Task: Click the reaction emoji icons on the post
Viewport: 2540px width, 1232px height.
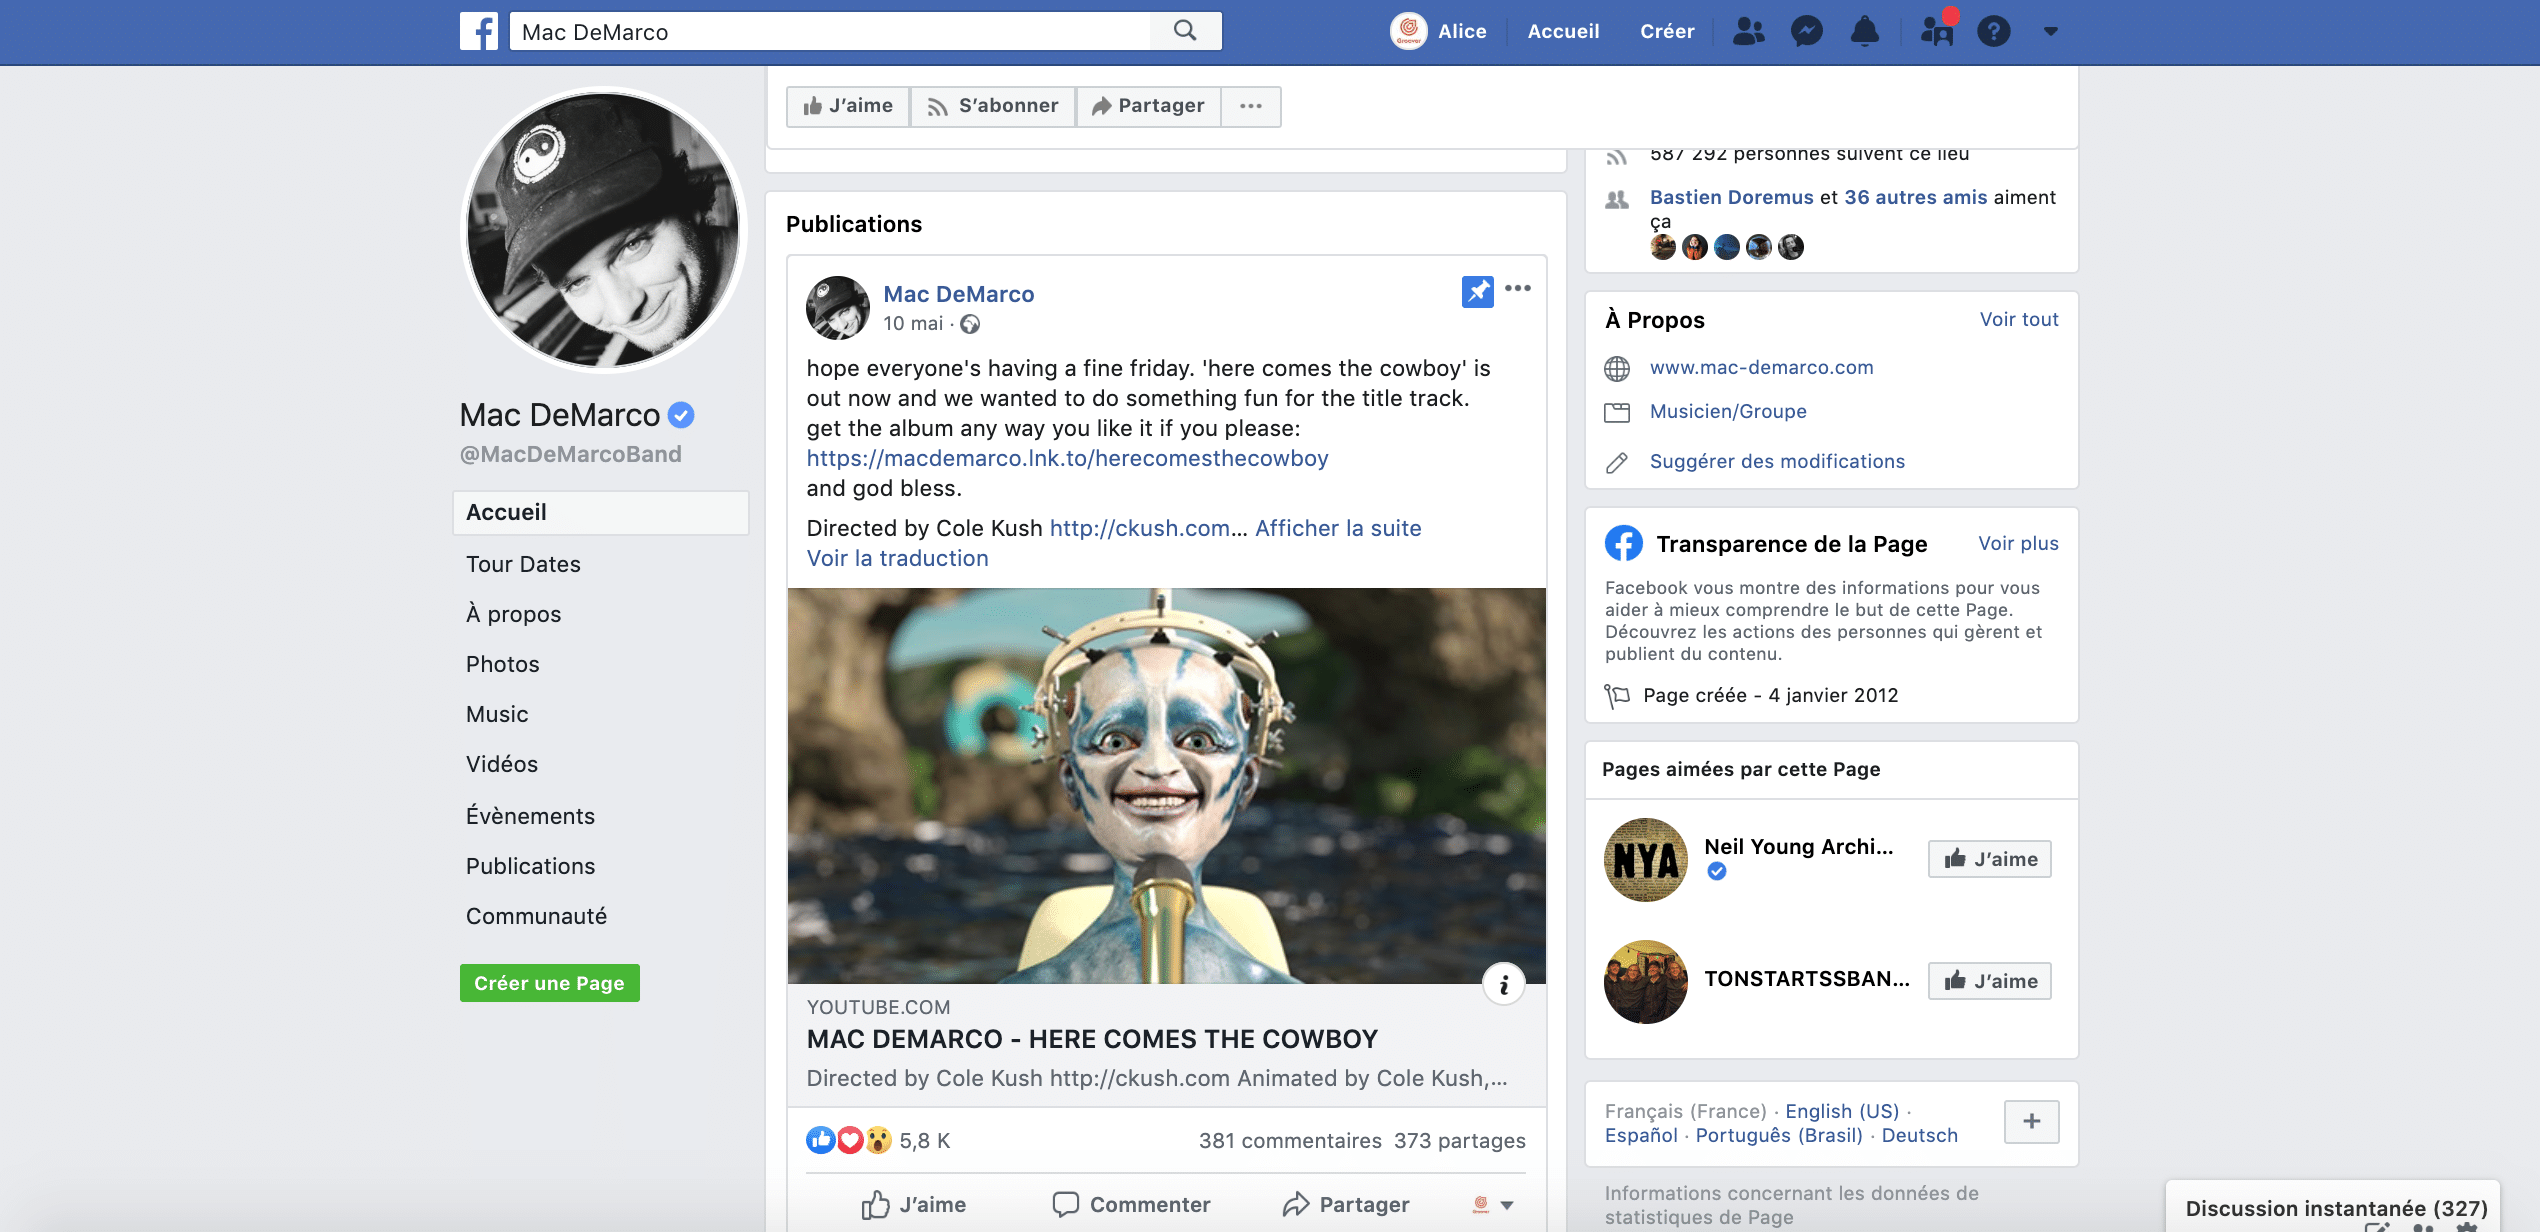Action: tap(849, 1140)
